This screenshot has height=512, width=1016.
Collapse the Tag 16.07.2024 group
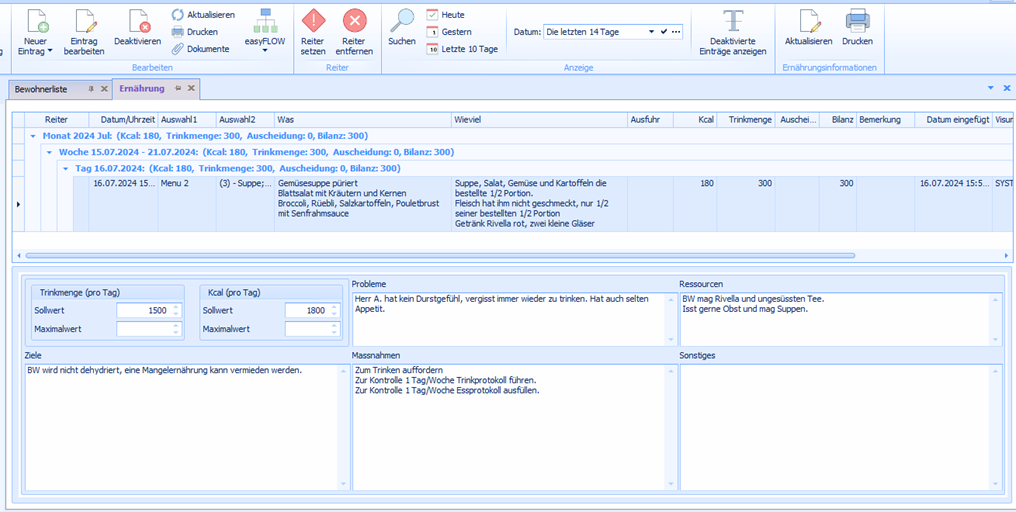click(67, 169)
